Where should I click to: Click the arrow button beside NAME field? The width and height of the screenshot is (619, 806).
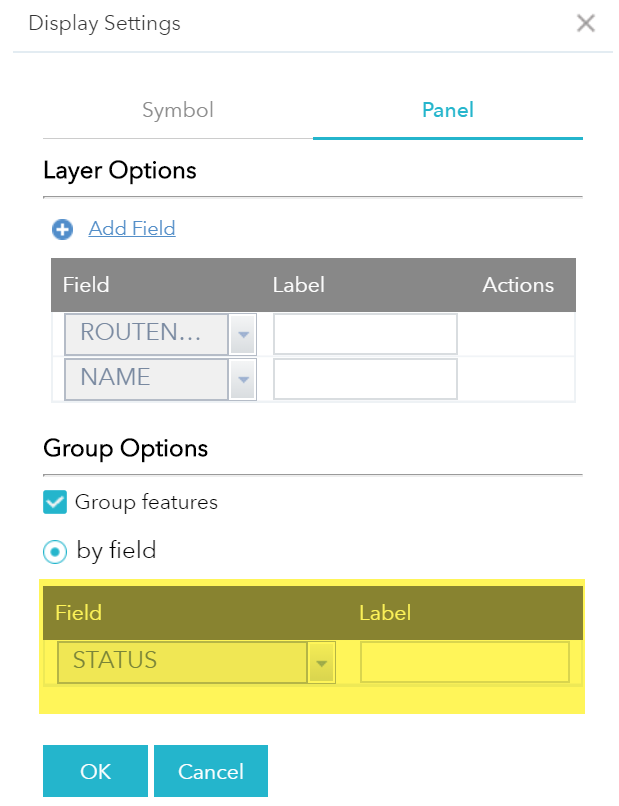[243, 379]
